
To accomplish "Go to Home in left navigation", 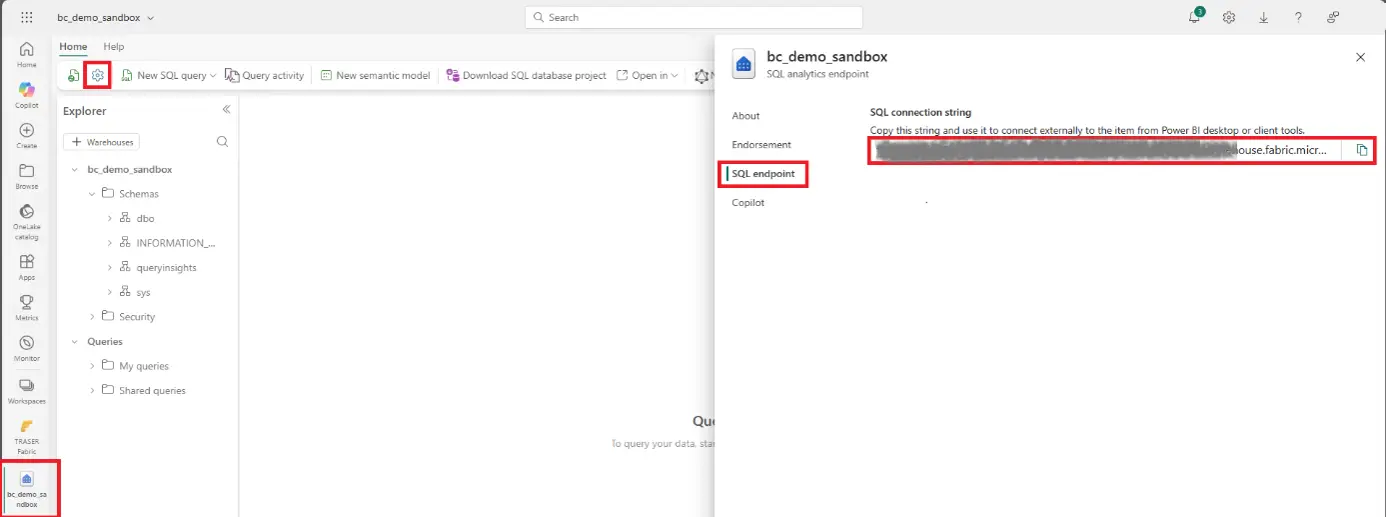I will pyautogui.click(x=27, y=54).
